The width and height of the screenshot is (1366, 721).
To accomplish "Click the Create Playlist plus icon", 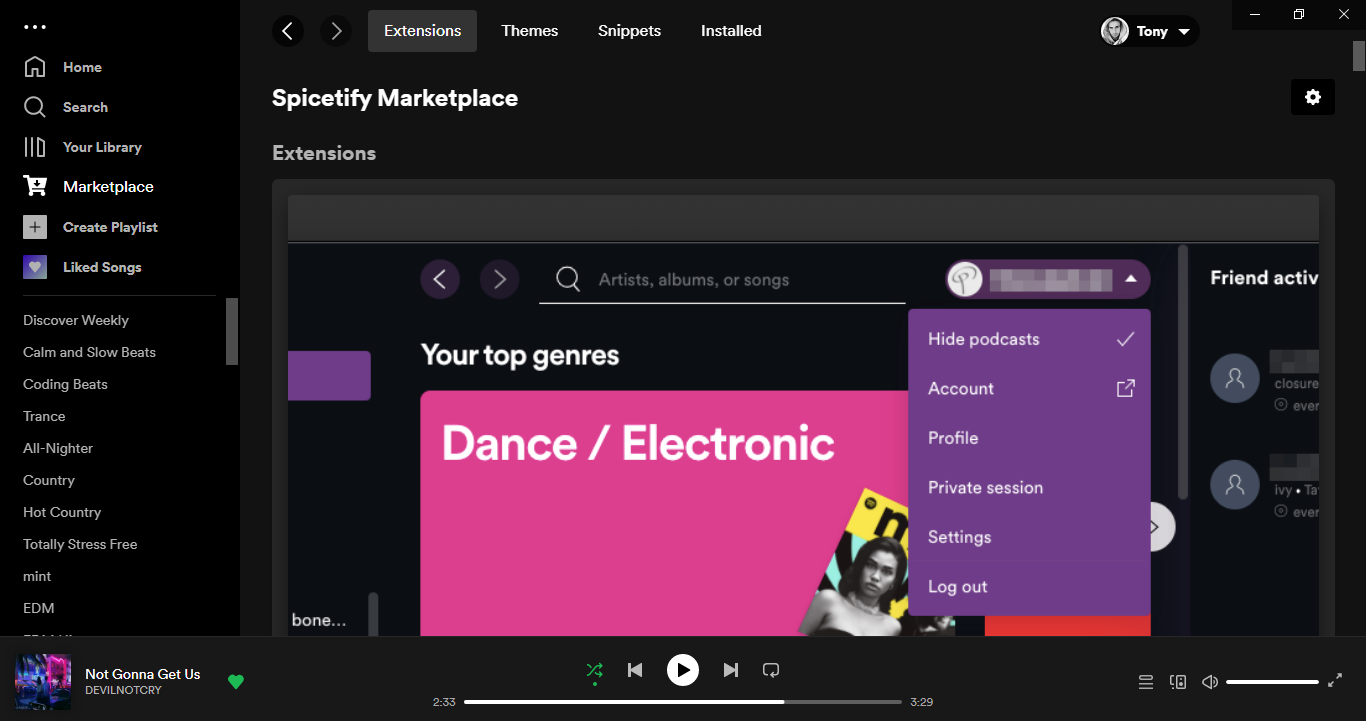I will pos(35,227).
